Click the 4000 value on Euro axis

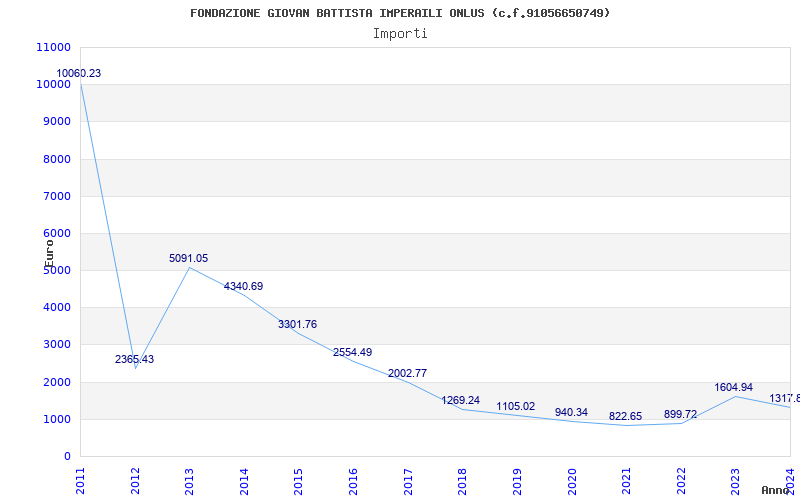coord(56,308)
